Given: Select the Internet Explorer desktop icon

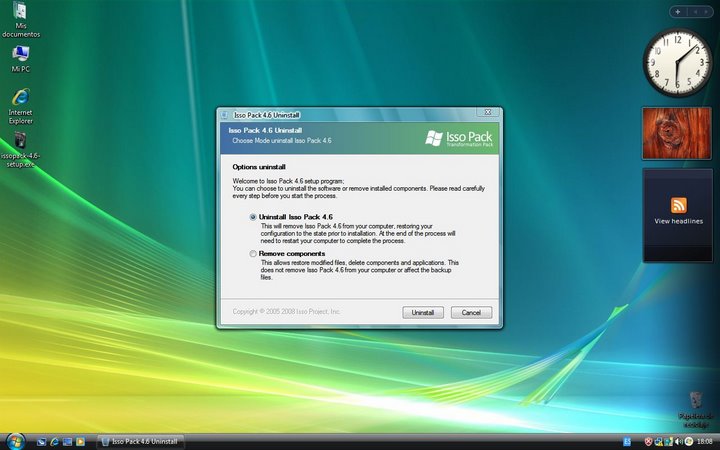Looking at the screenshot, I should point(21,107).
